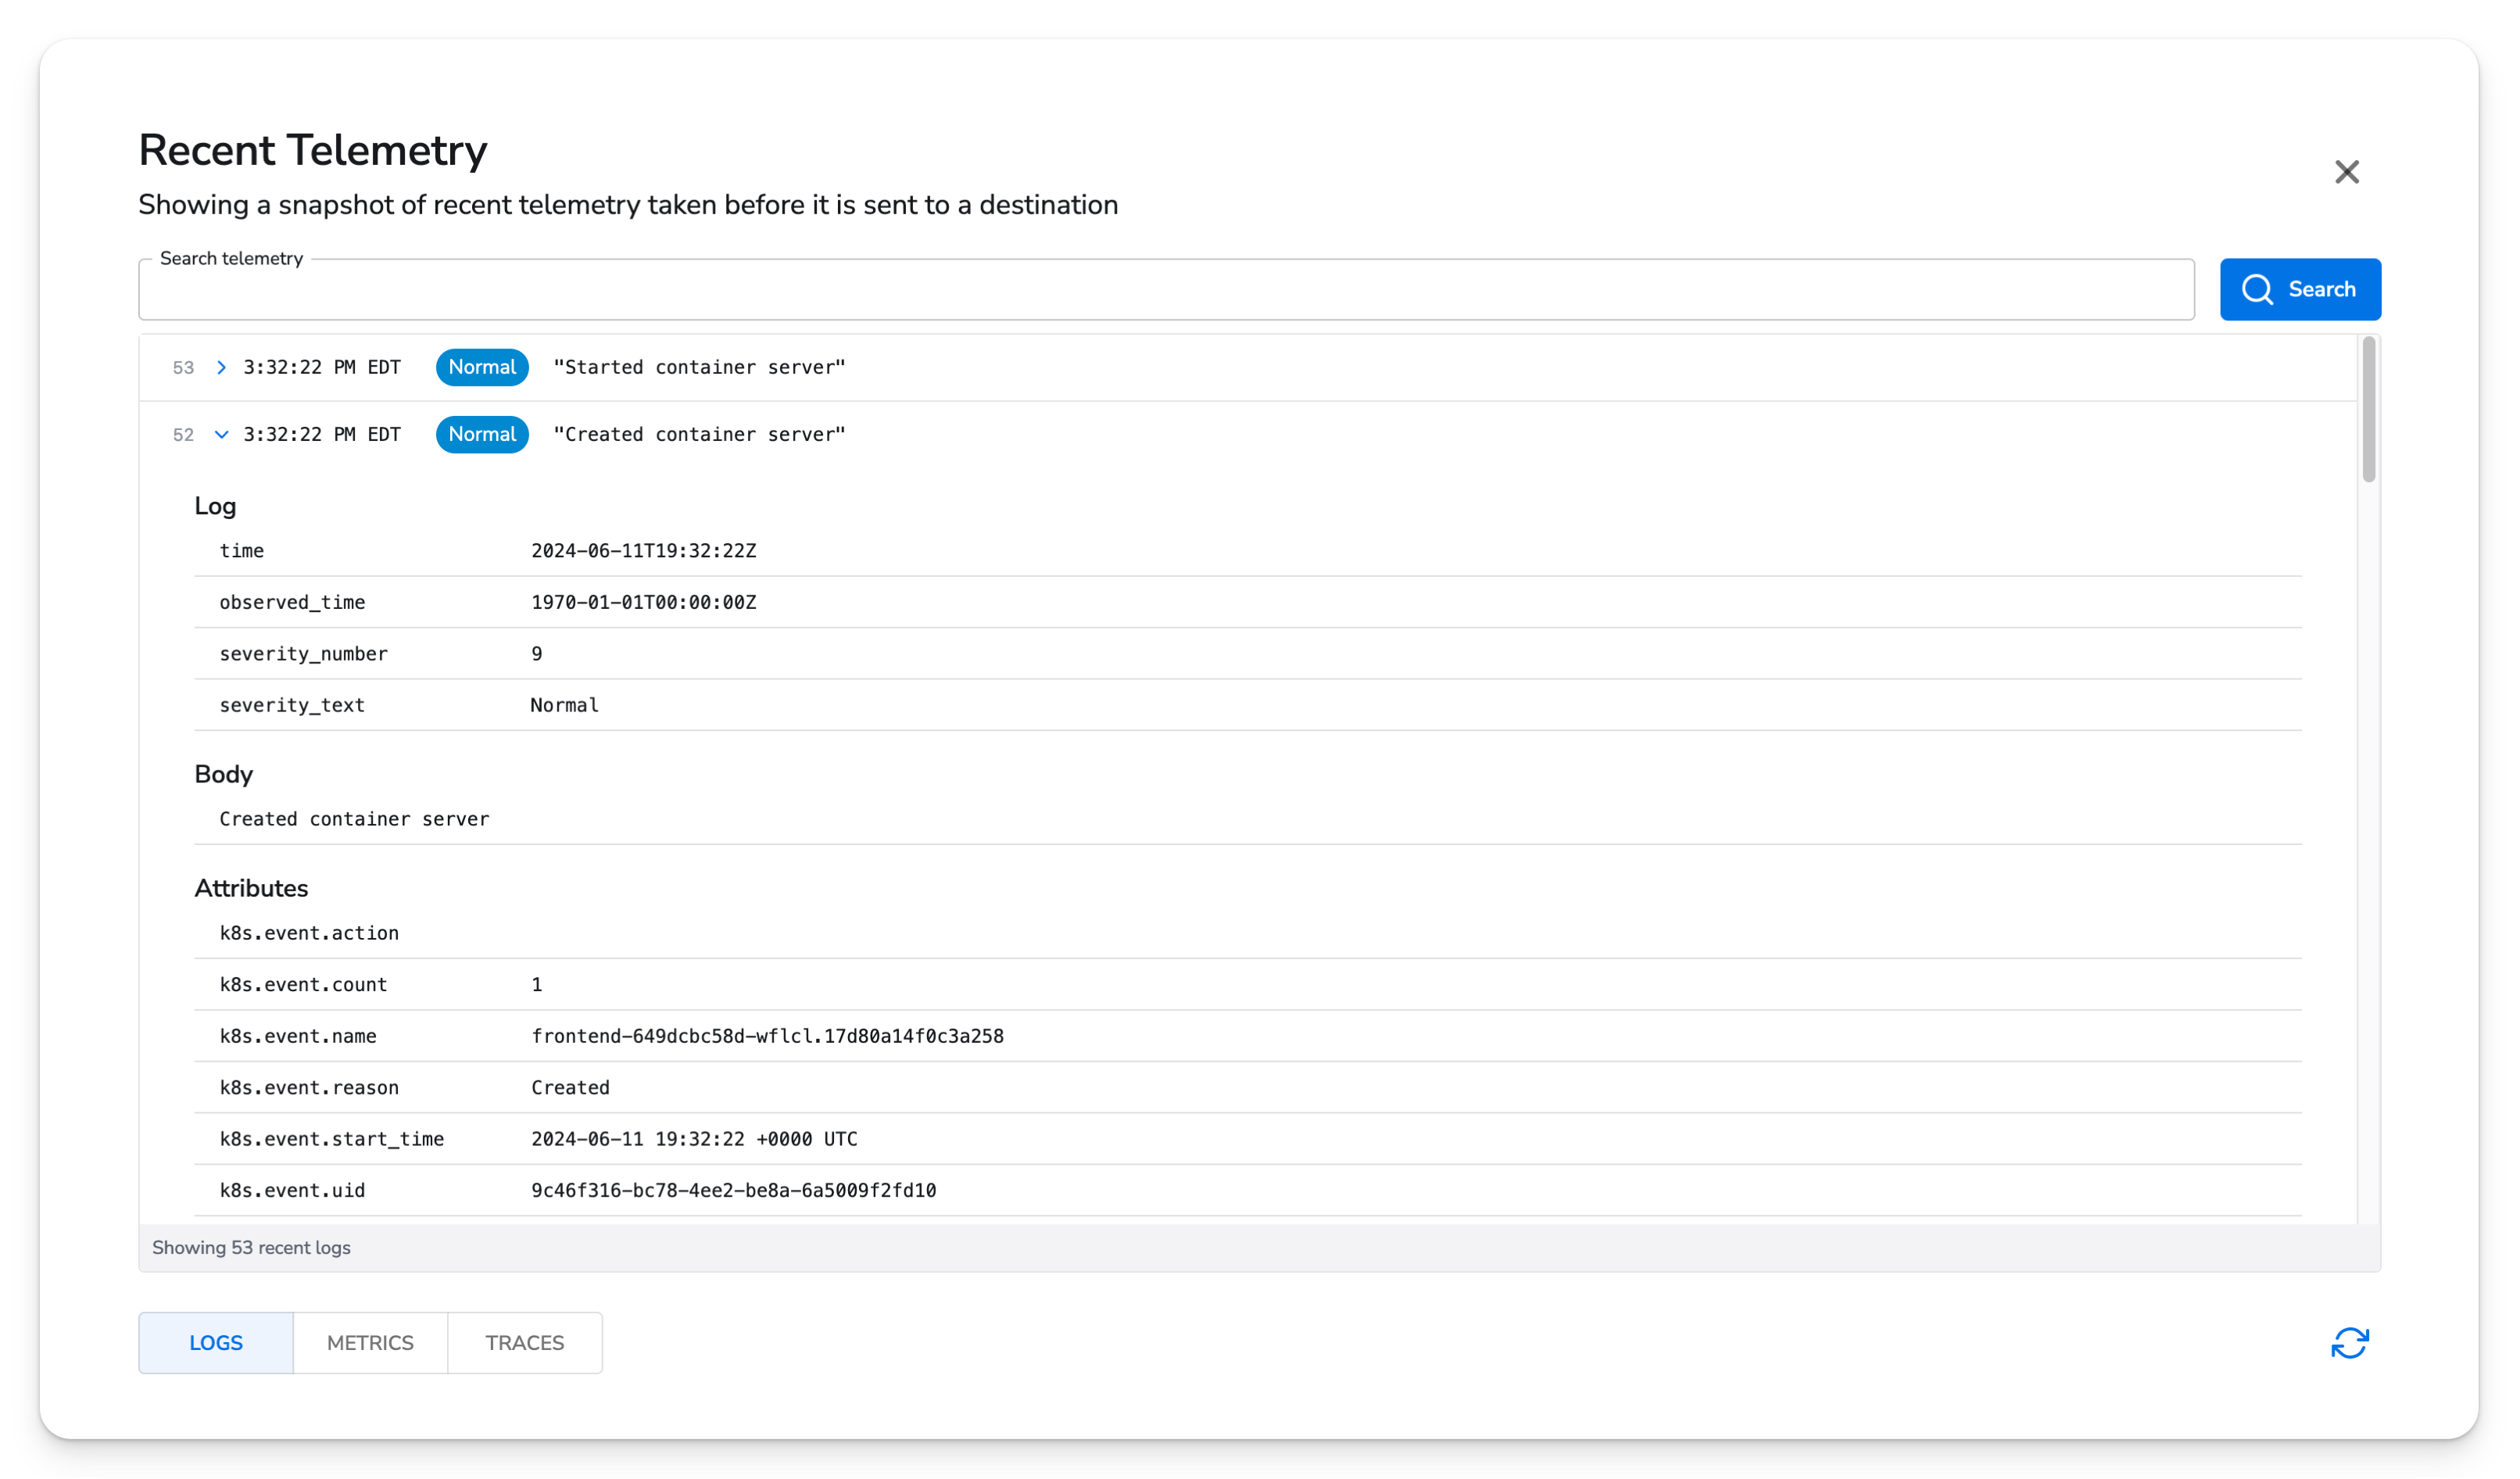Click the refresh telemetry icon
The height and width of the screenshot is (1479, 2520).
[x=2351, y=1343]
